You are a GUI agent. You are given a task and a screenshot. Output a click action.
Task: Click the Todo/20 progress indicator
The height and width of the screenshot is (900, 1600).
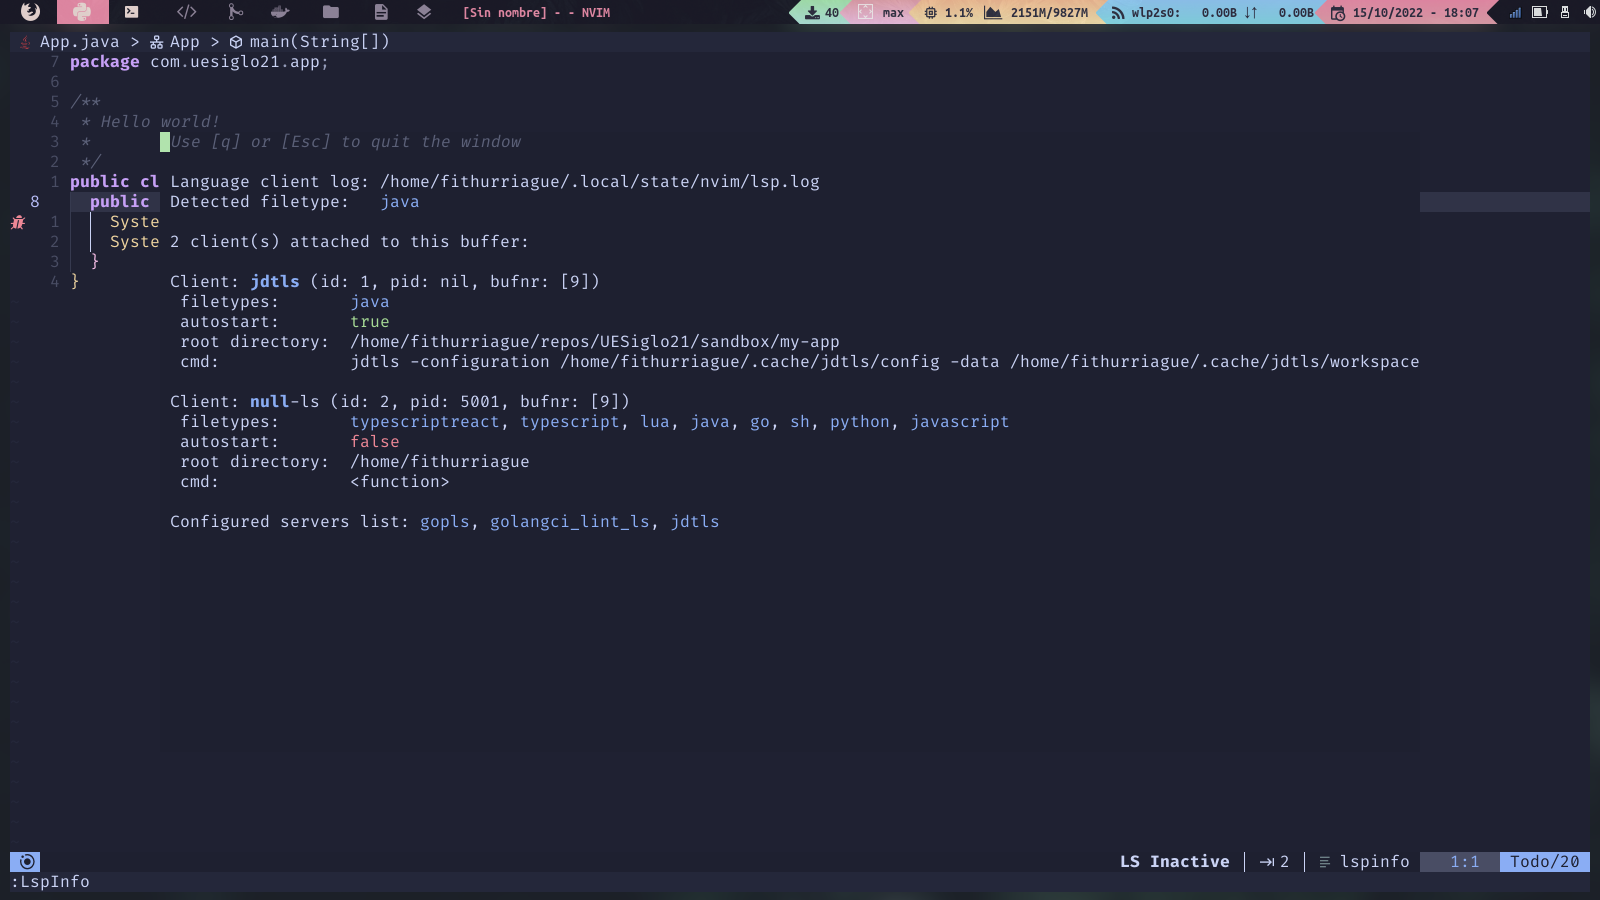click(x=1545, y=861)
